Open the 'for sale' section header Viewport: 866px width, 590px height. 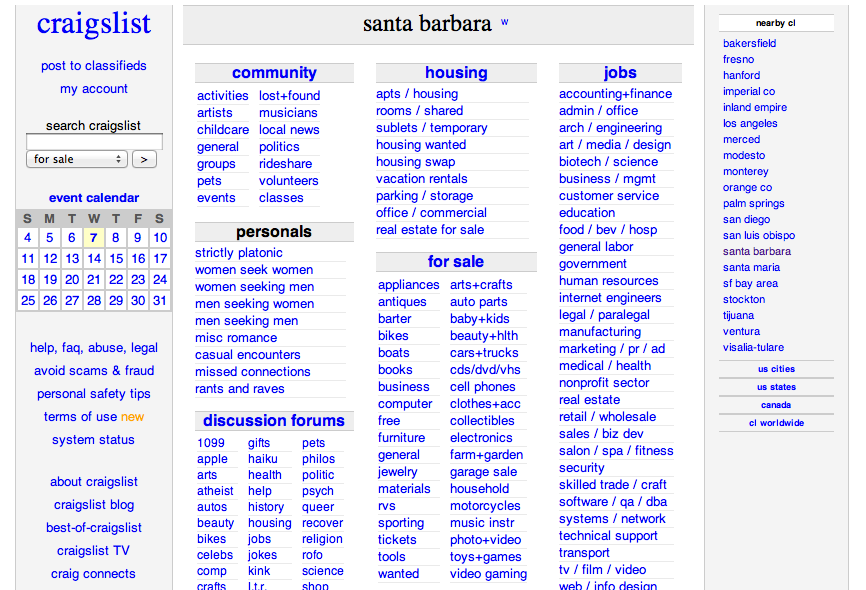pos(456,261)
